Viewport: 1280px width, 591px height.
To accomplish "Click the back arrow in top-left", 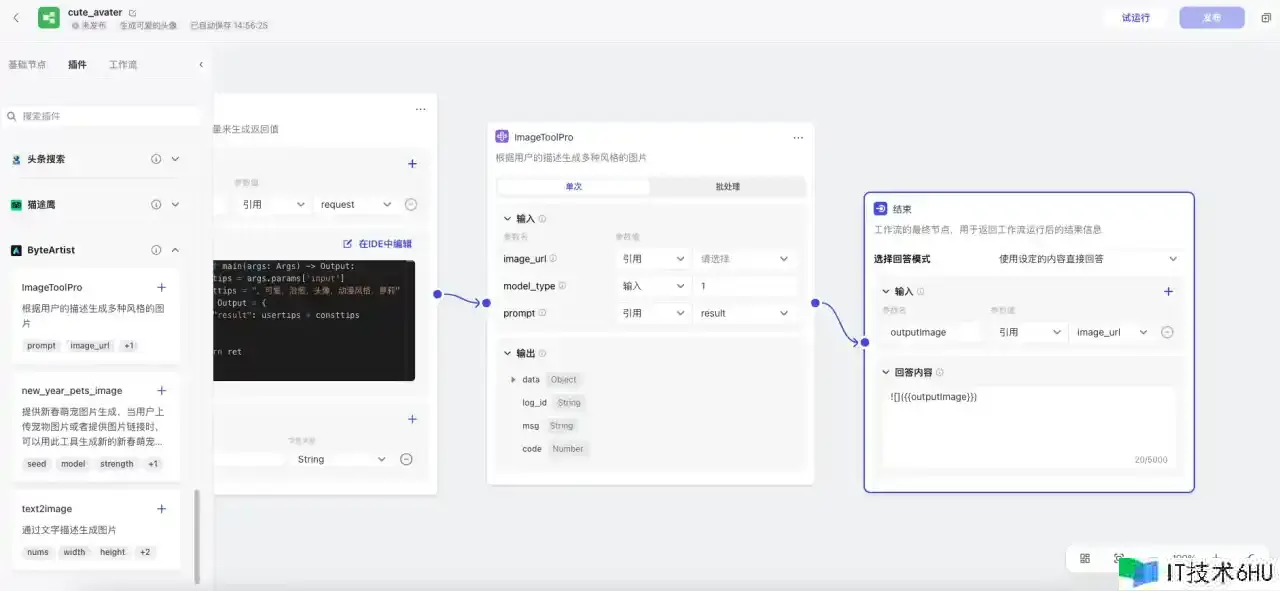I will 16,18.
